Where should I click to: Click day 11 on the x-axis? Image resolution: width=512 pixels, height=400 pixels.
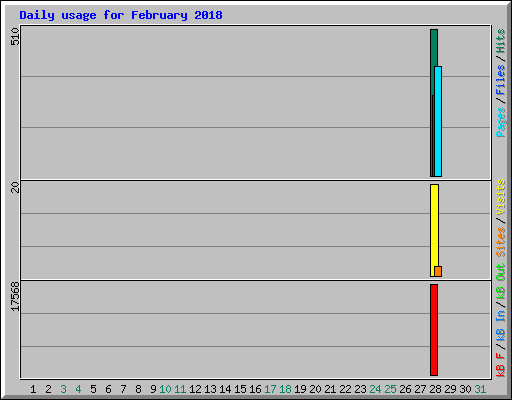click(x=180, y=389)
